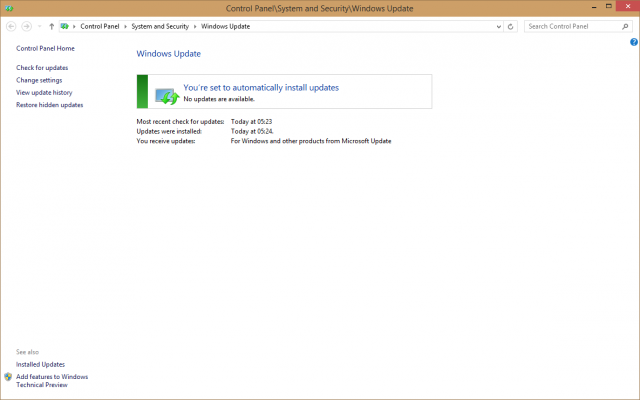This screenshot has width=640, height=400.
Task: Click the search magnifier icon
Action: pyautogui.click(x=625, y=27)
